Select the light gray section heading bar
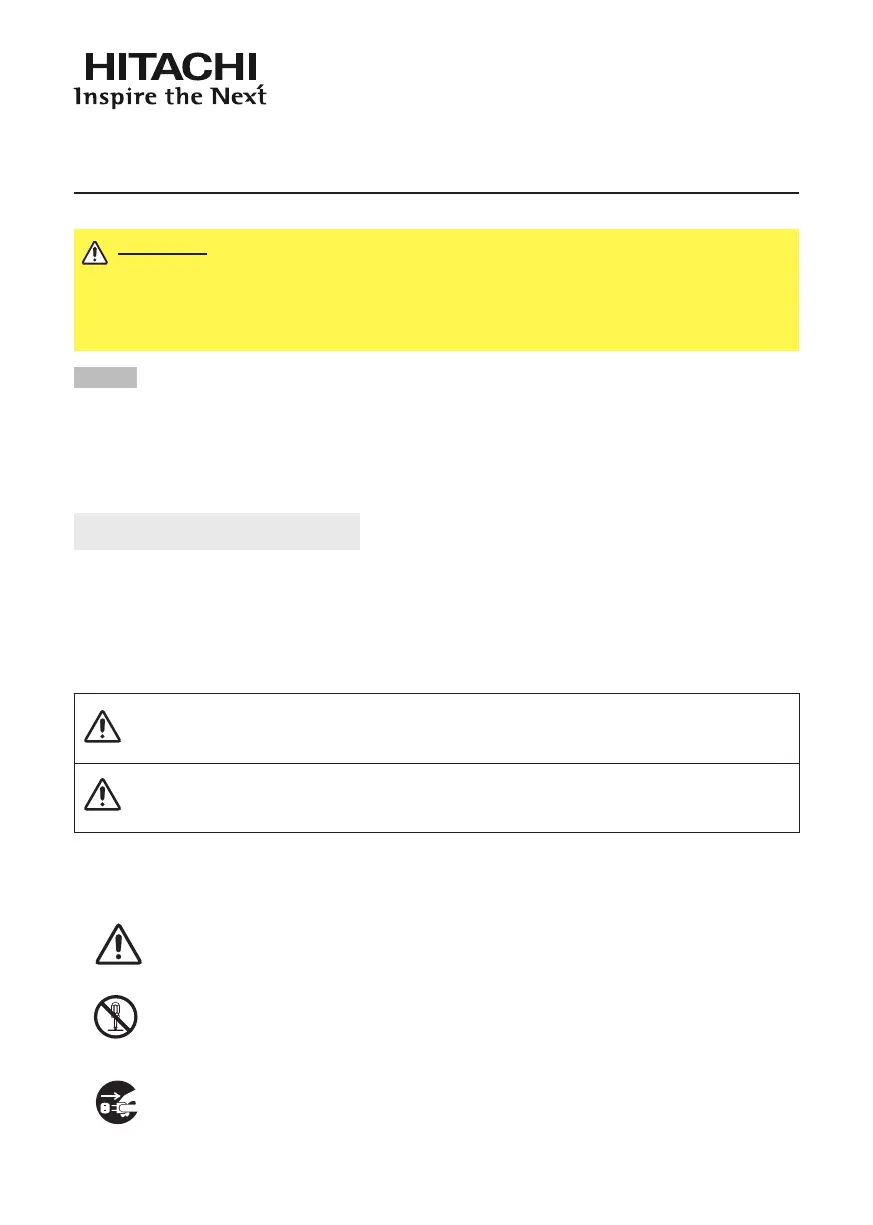Screen dimensions: 873x1225 [217, 531]
